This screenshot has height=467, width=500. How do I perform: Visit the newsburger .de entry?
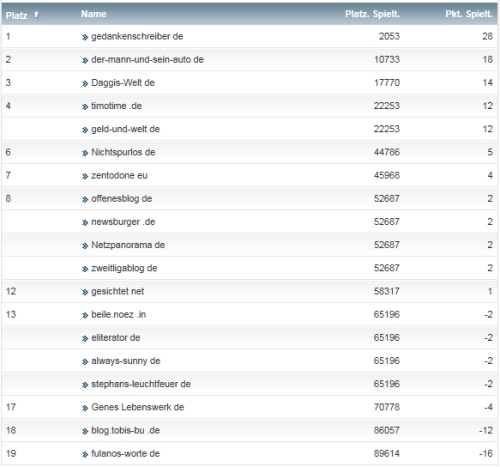coord(123,222)
